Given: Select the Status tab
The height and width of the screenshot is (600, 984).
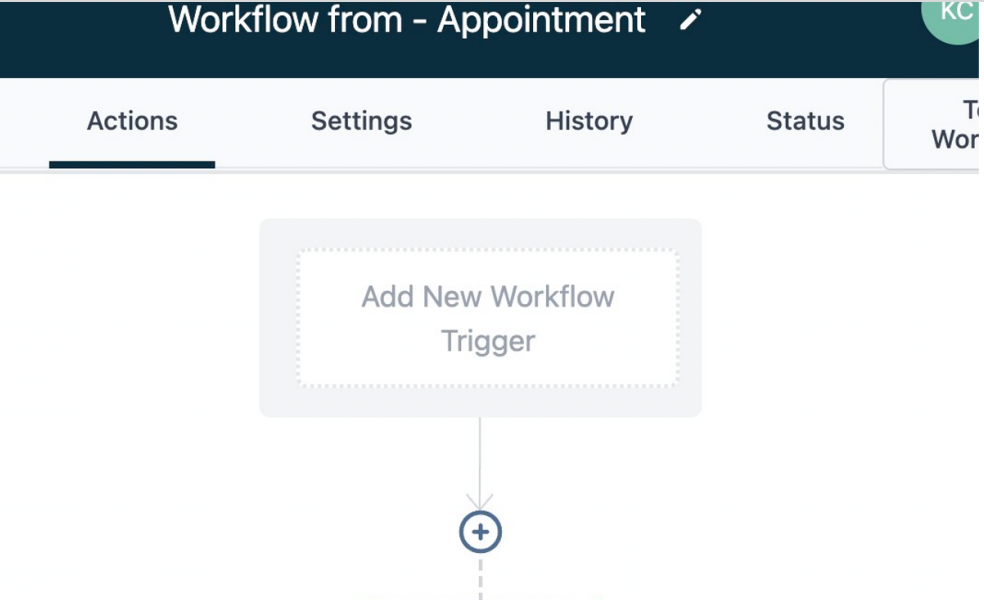Looking at the screenshot, I should [x=805, y=121].
